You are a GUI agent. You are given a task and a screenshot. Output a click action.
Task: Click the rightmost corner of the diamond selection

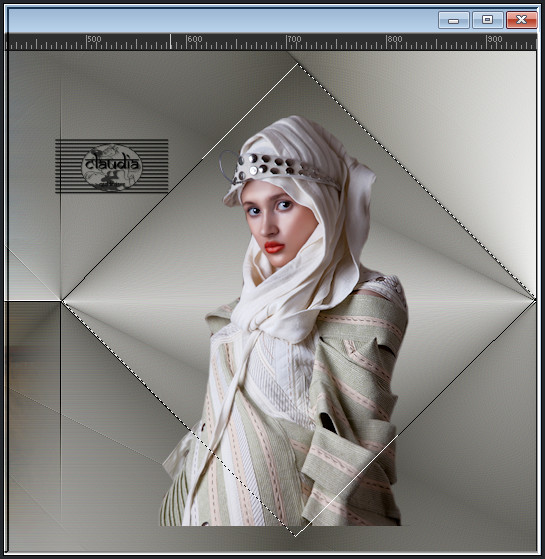534,299
